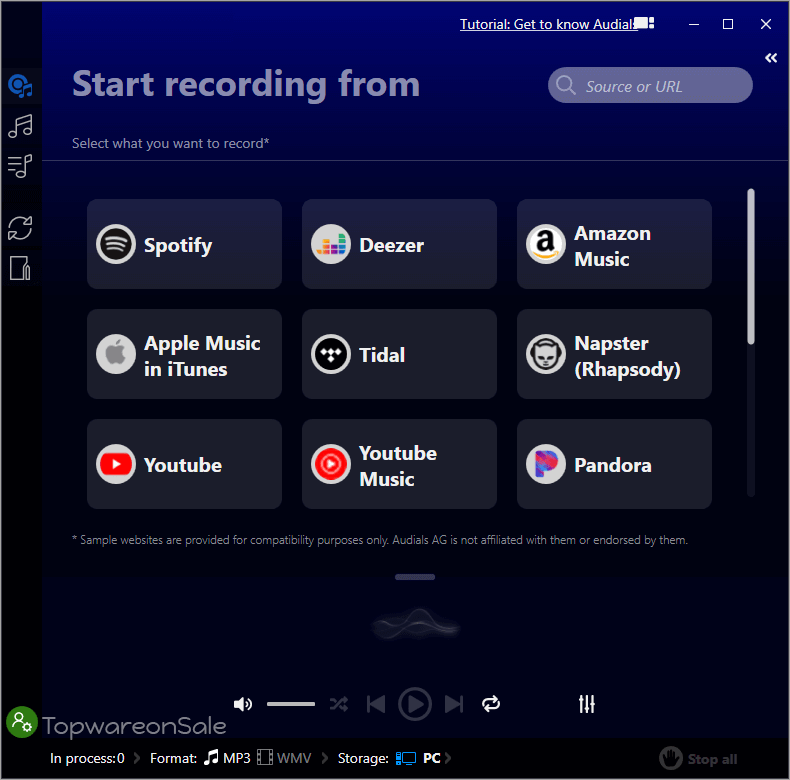The height and width of the screenshot is (780, 790).
Task: Choose Pandora as recording source
Action: (614, 464)
